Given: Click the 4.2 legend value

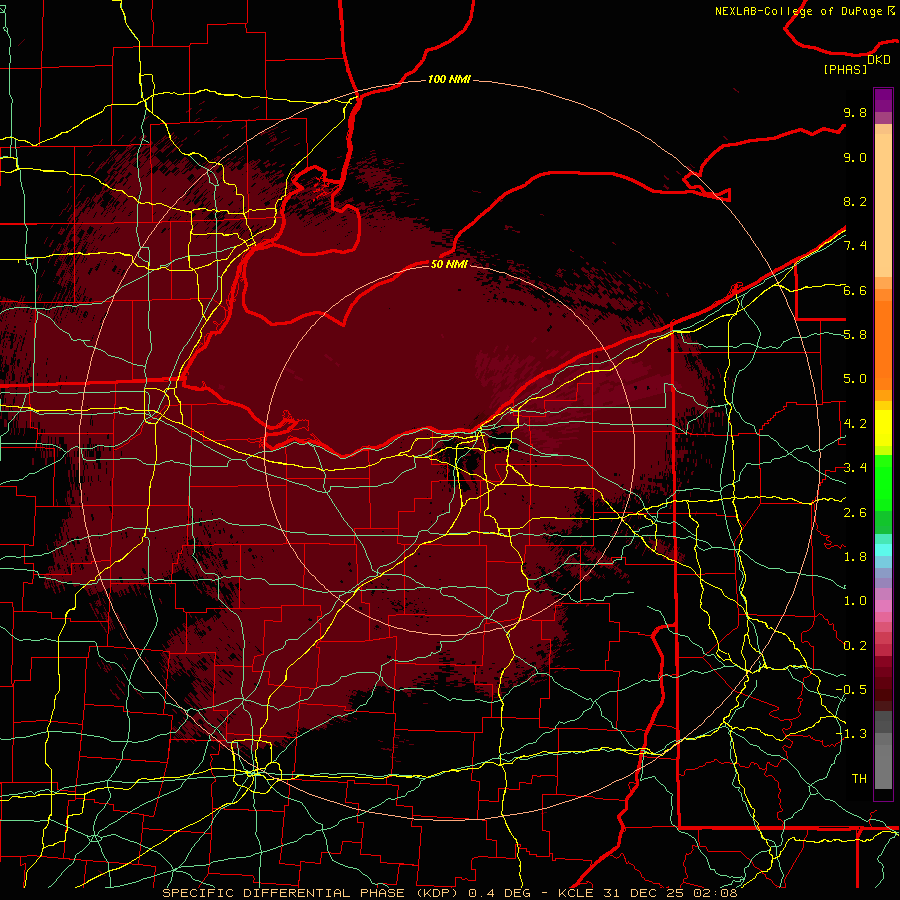Looking at the screenshot, I should tap(855, 424).
